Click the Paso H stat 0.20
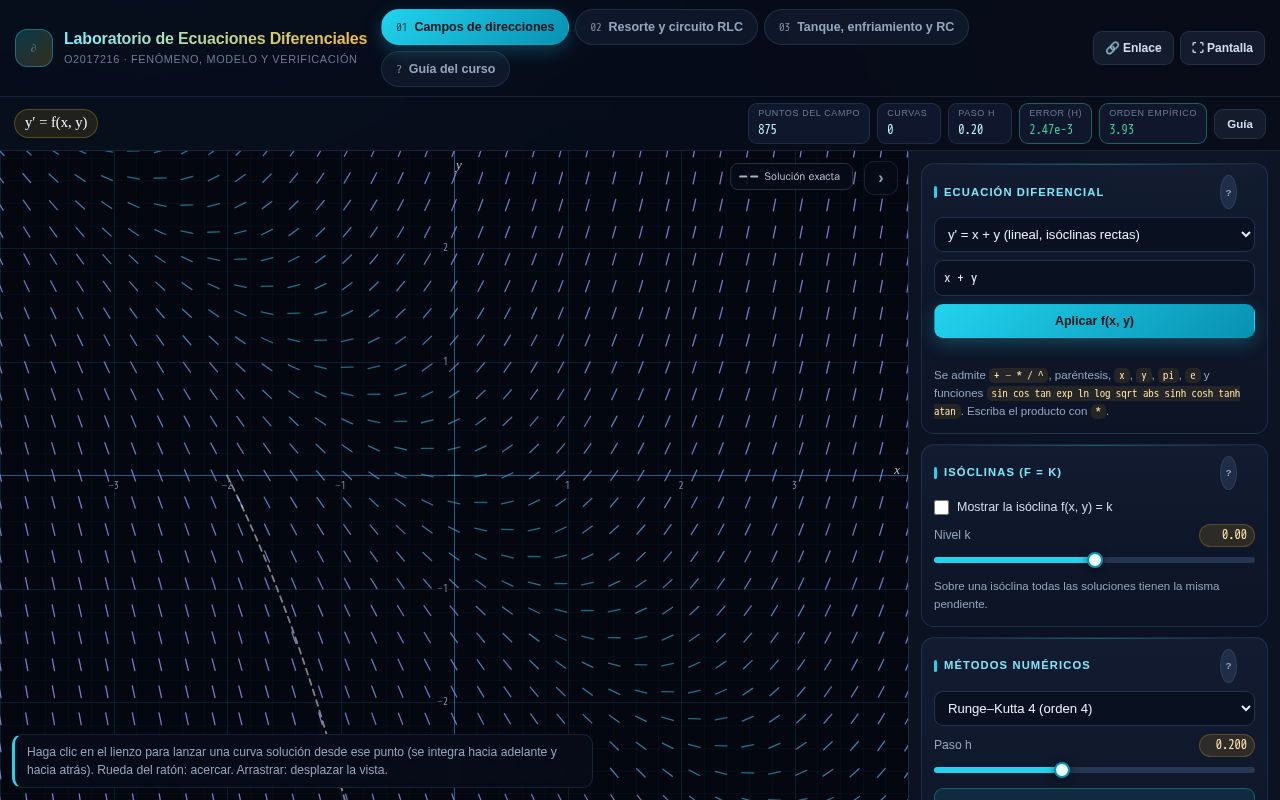The image size is (1280, 800). tap(980, 124)
